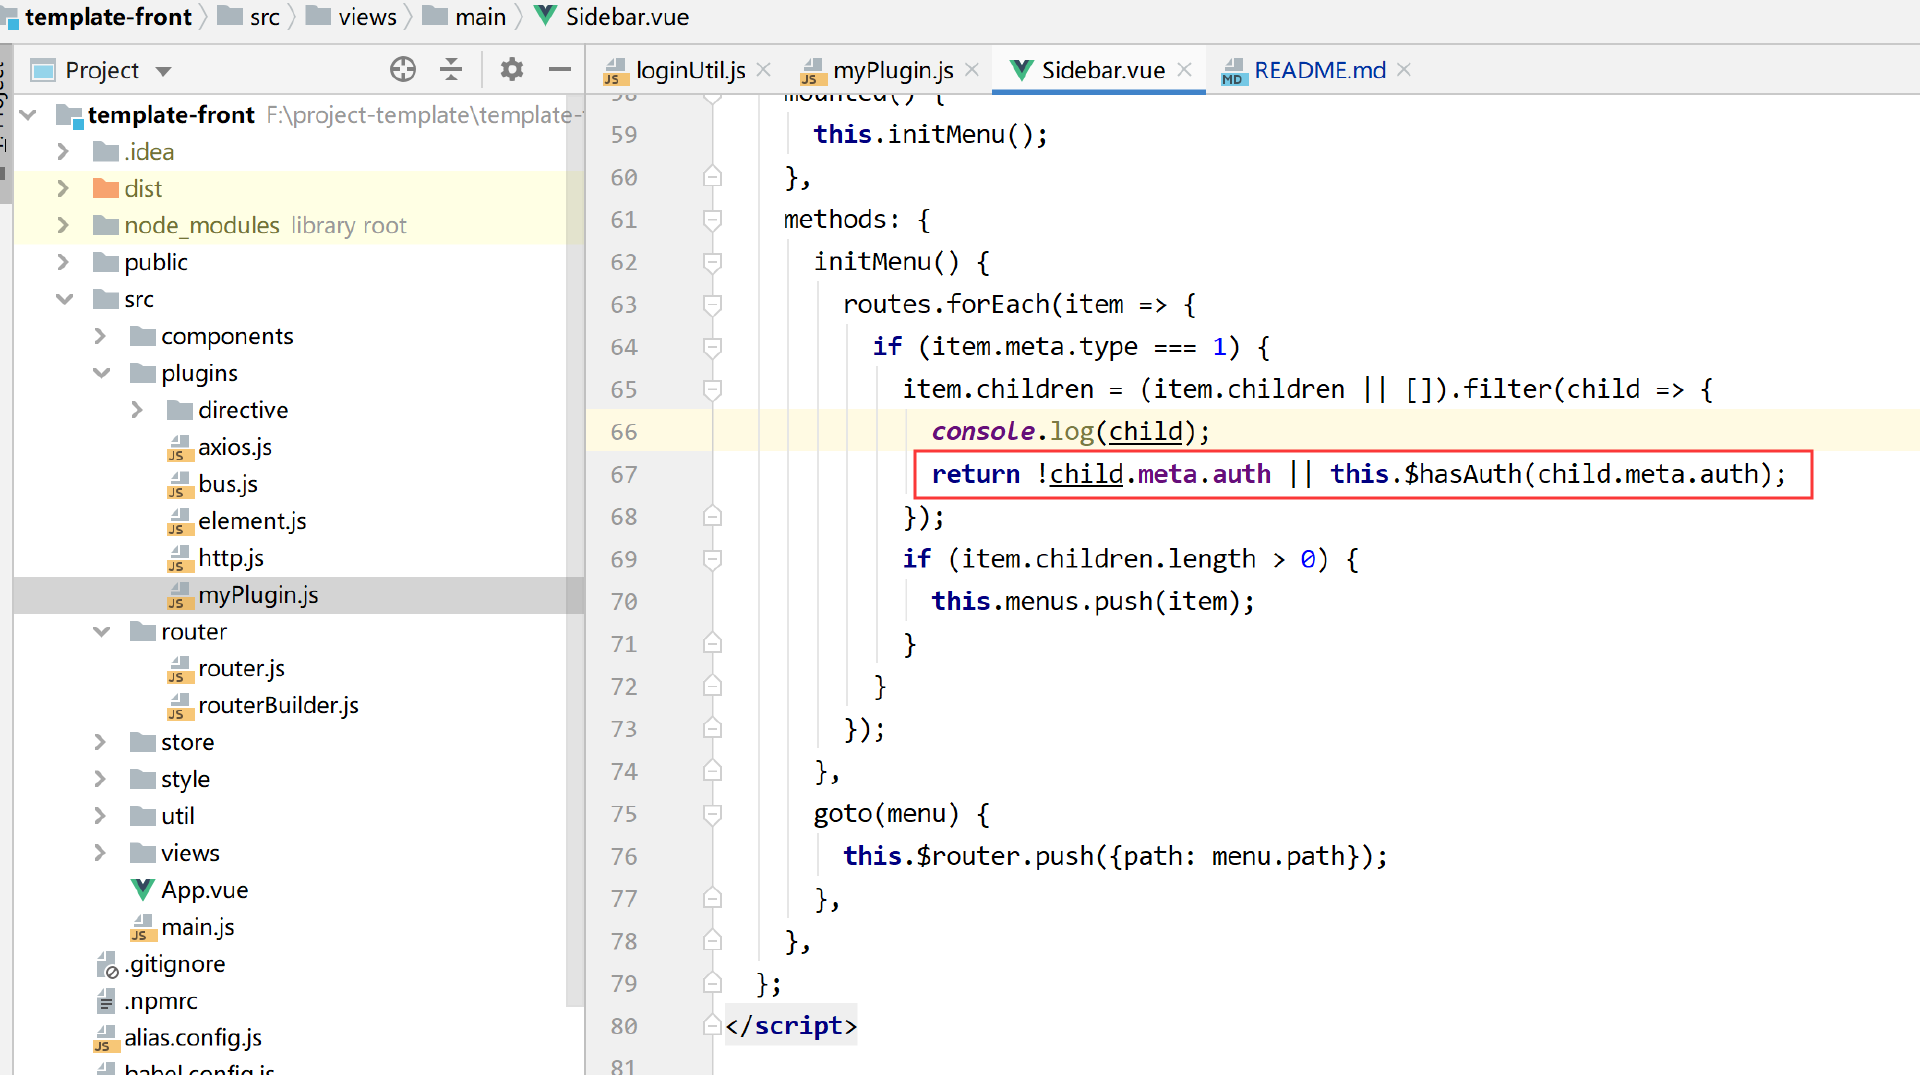Expand node_modules library root

64,226
